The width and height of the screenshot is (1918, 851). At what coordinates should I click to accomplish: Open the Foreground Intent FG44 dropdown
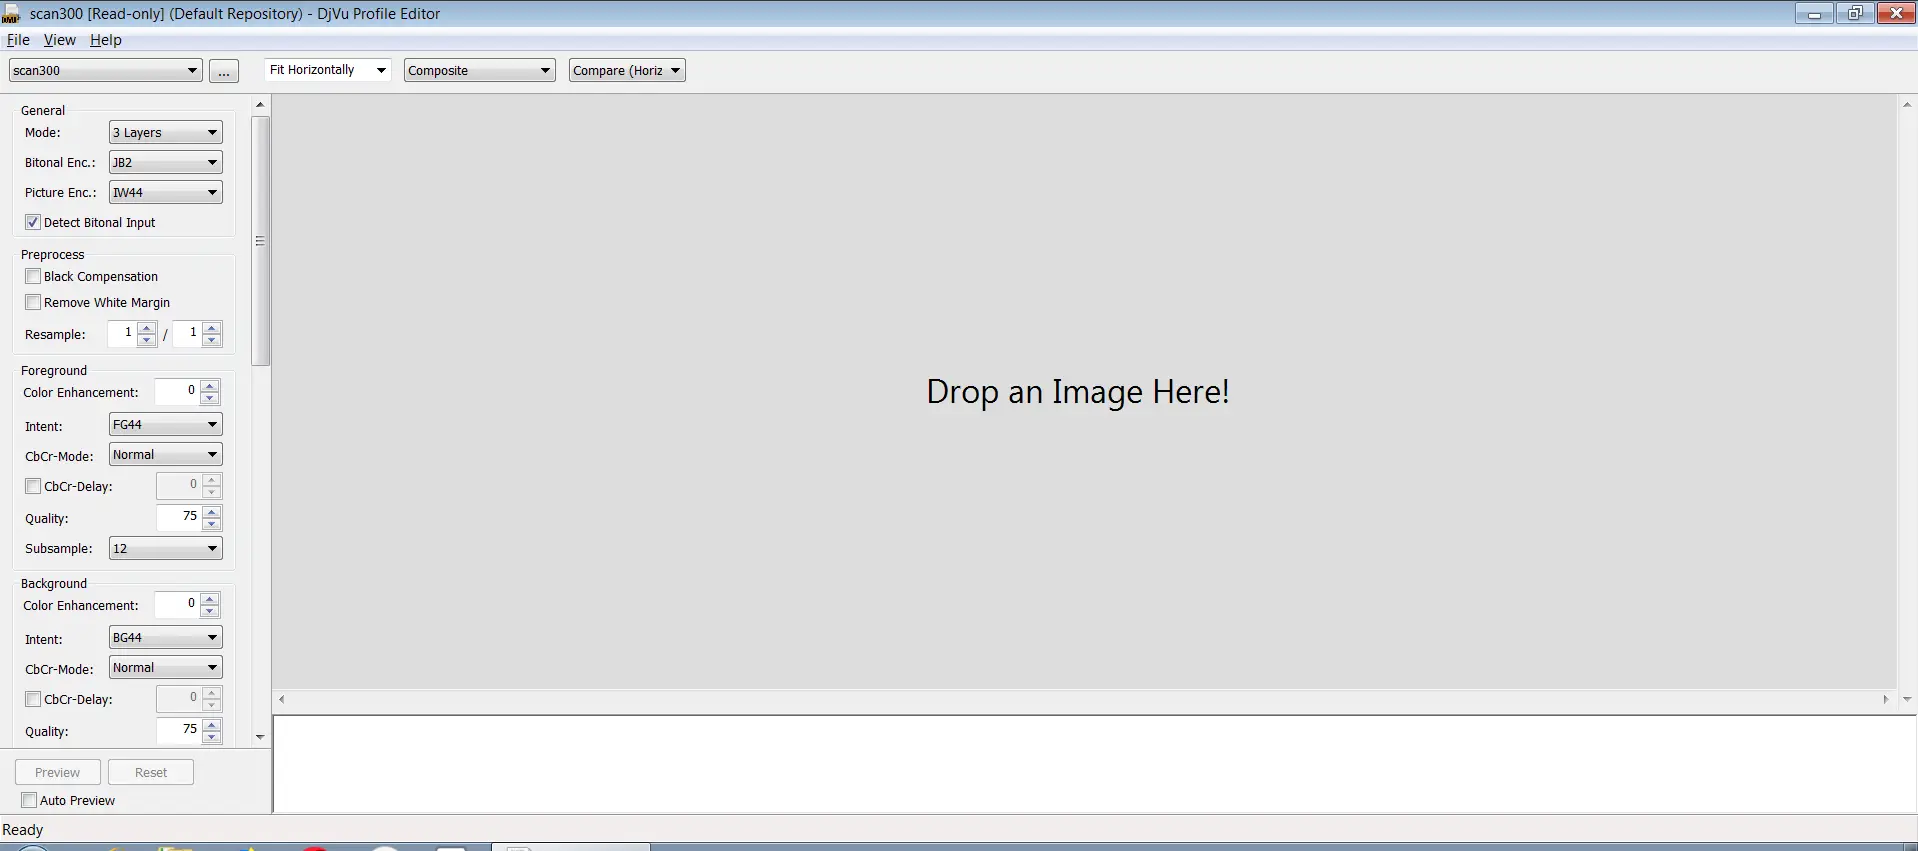(x=165, y=424)
